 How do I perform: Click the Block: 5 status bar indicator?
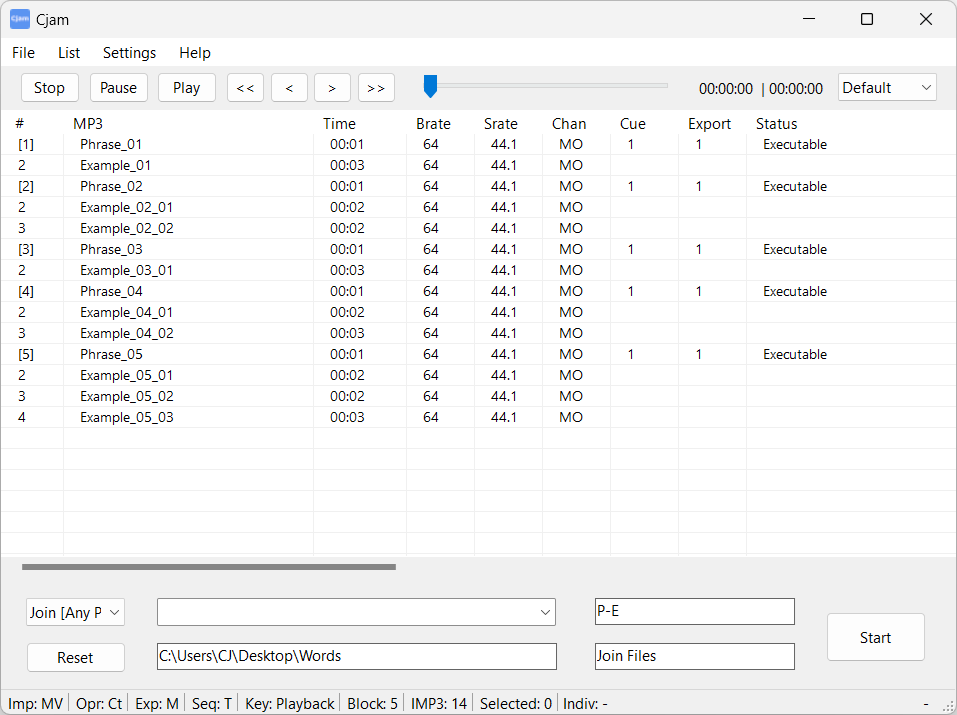[372, 703]
